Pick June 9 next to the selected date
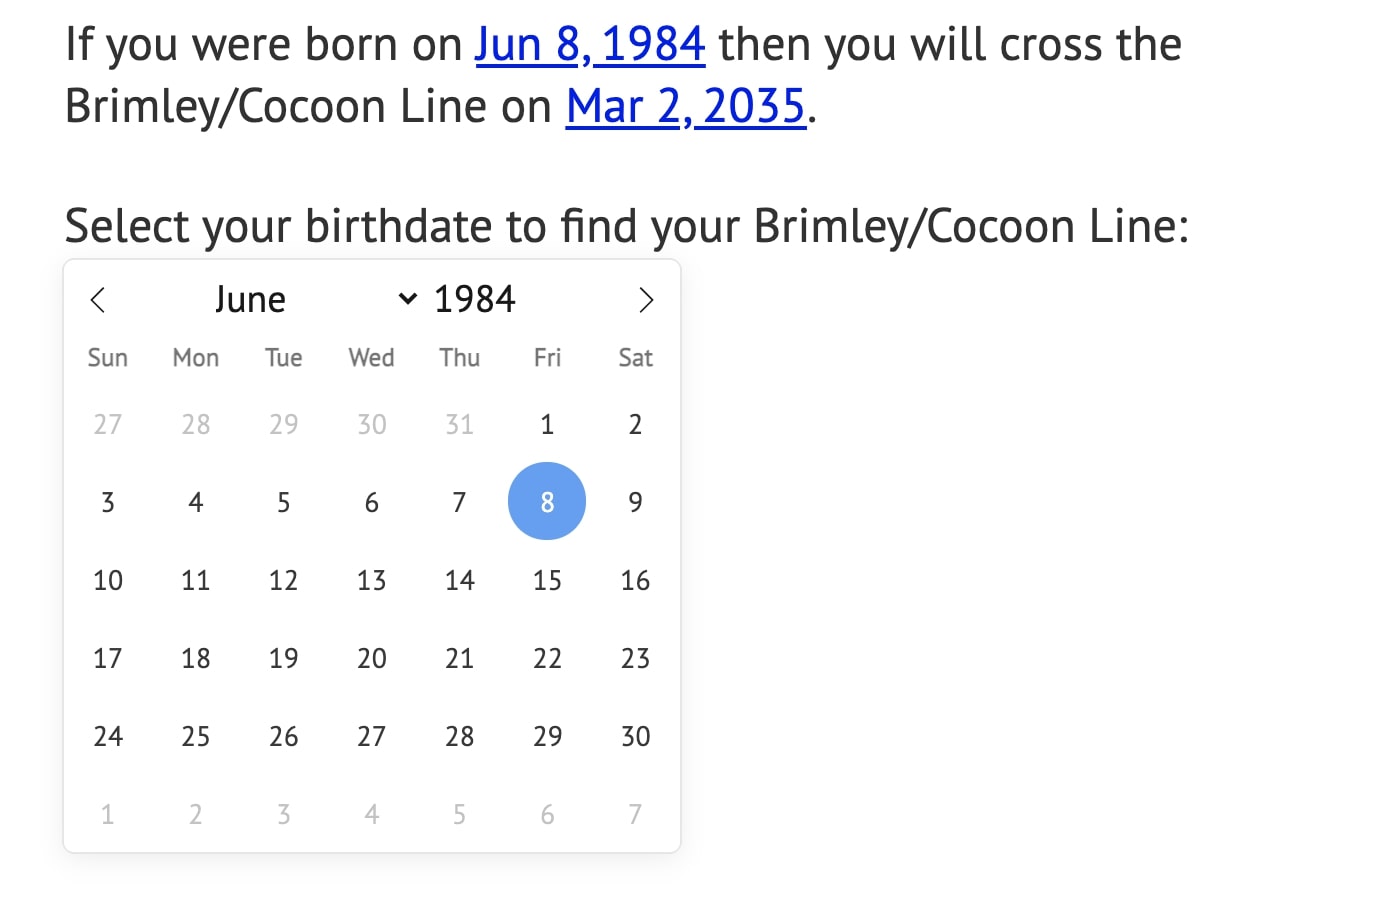1396x898 pixels. point(635,501)
